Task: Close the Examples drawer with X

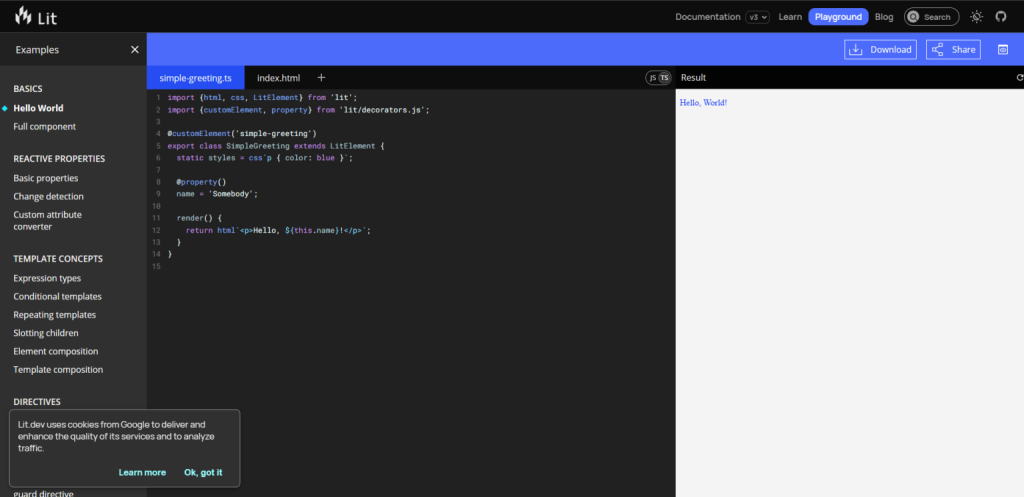Action: [x=135, y=50]
